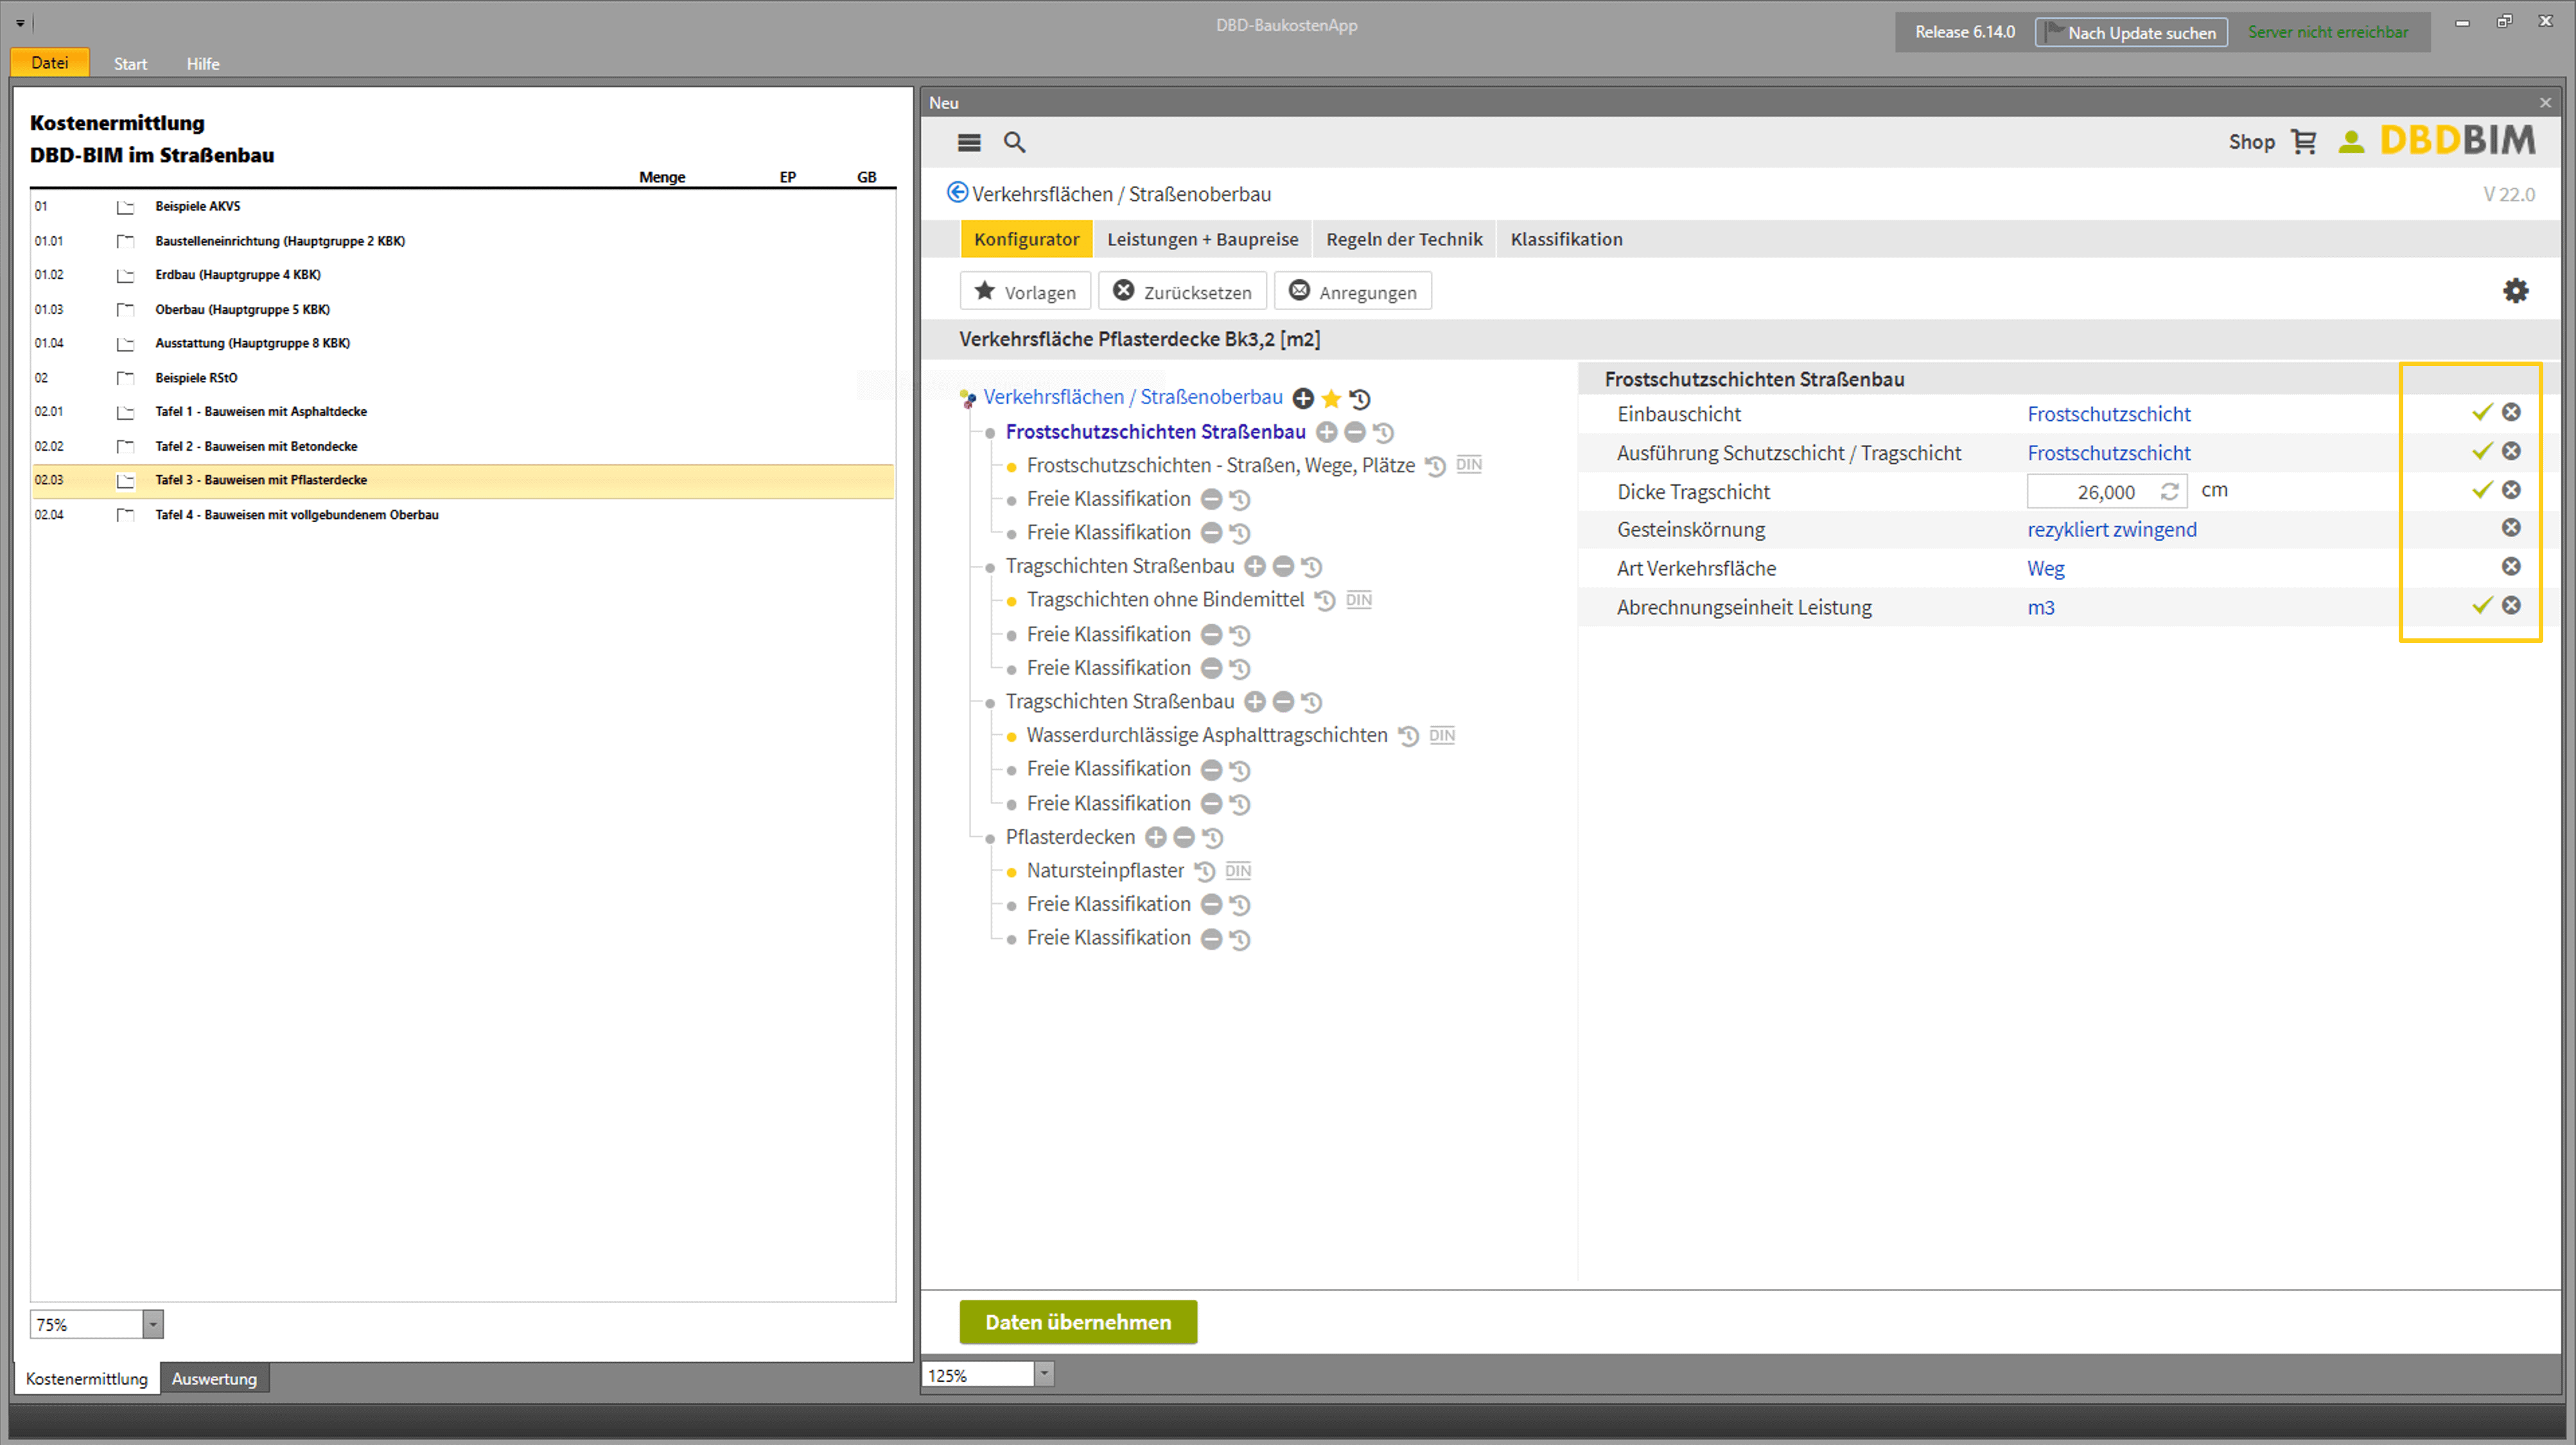The image size is (2576, 1445).
Task: Toggle checkmark for Abrechnungseinheit Leistung
Action: tap(2482, 605)
